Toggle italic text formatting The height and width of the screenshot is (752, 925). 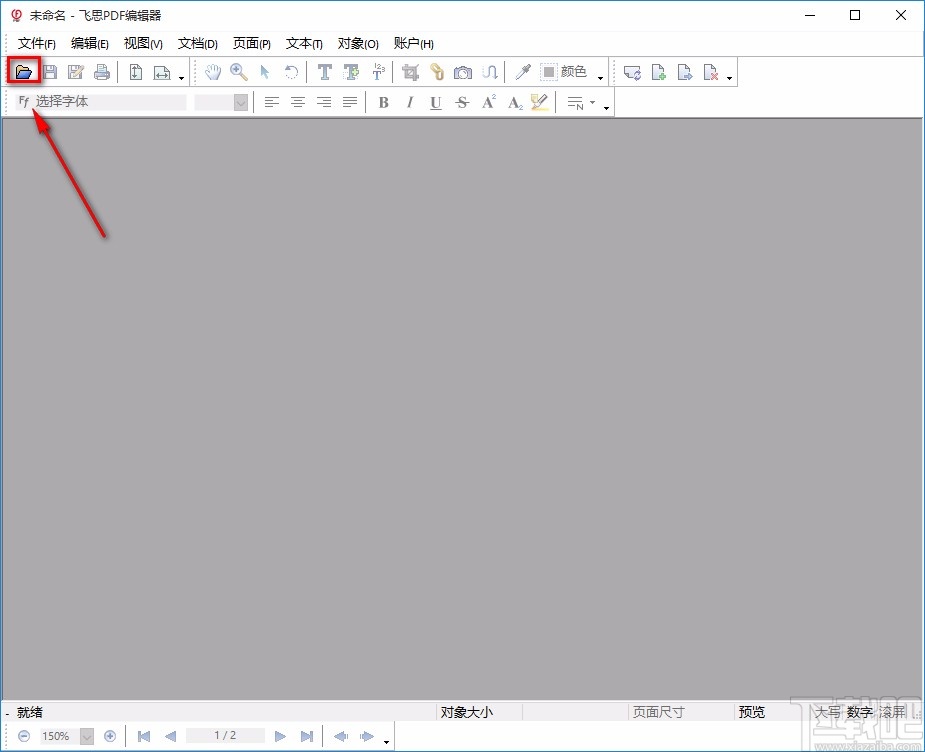tap(409, 101)
